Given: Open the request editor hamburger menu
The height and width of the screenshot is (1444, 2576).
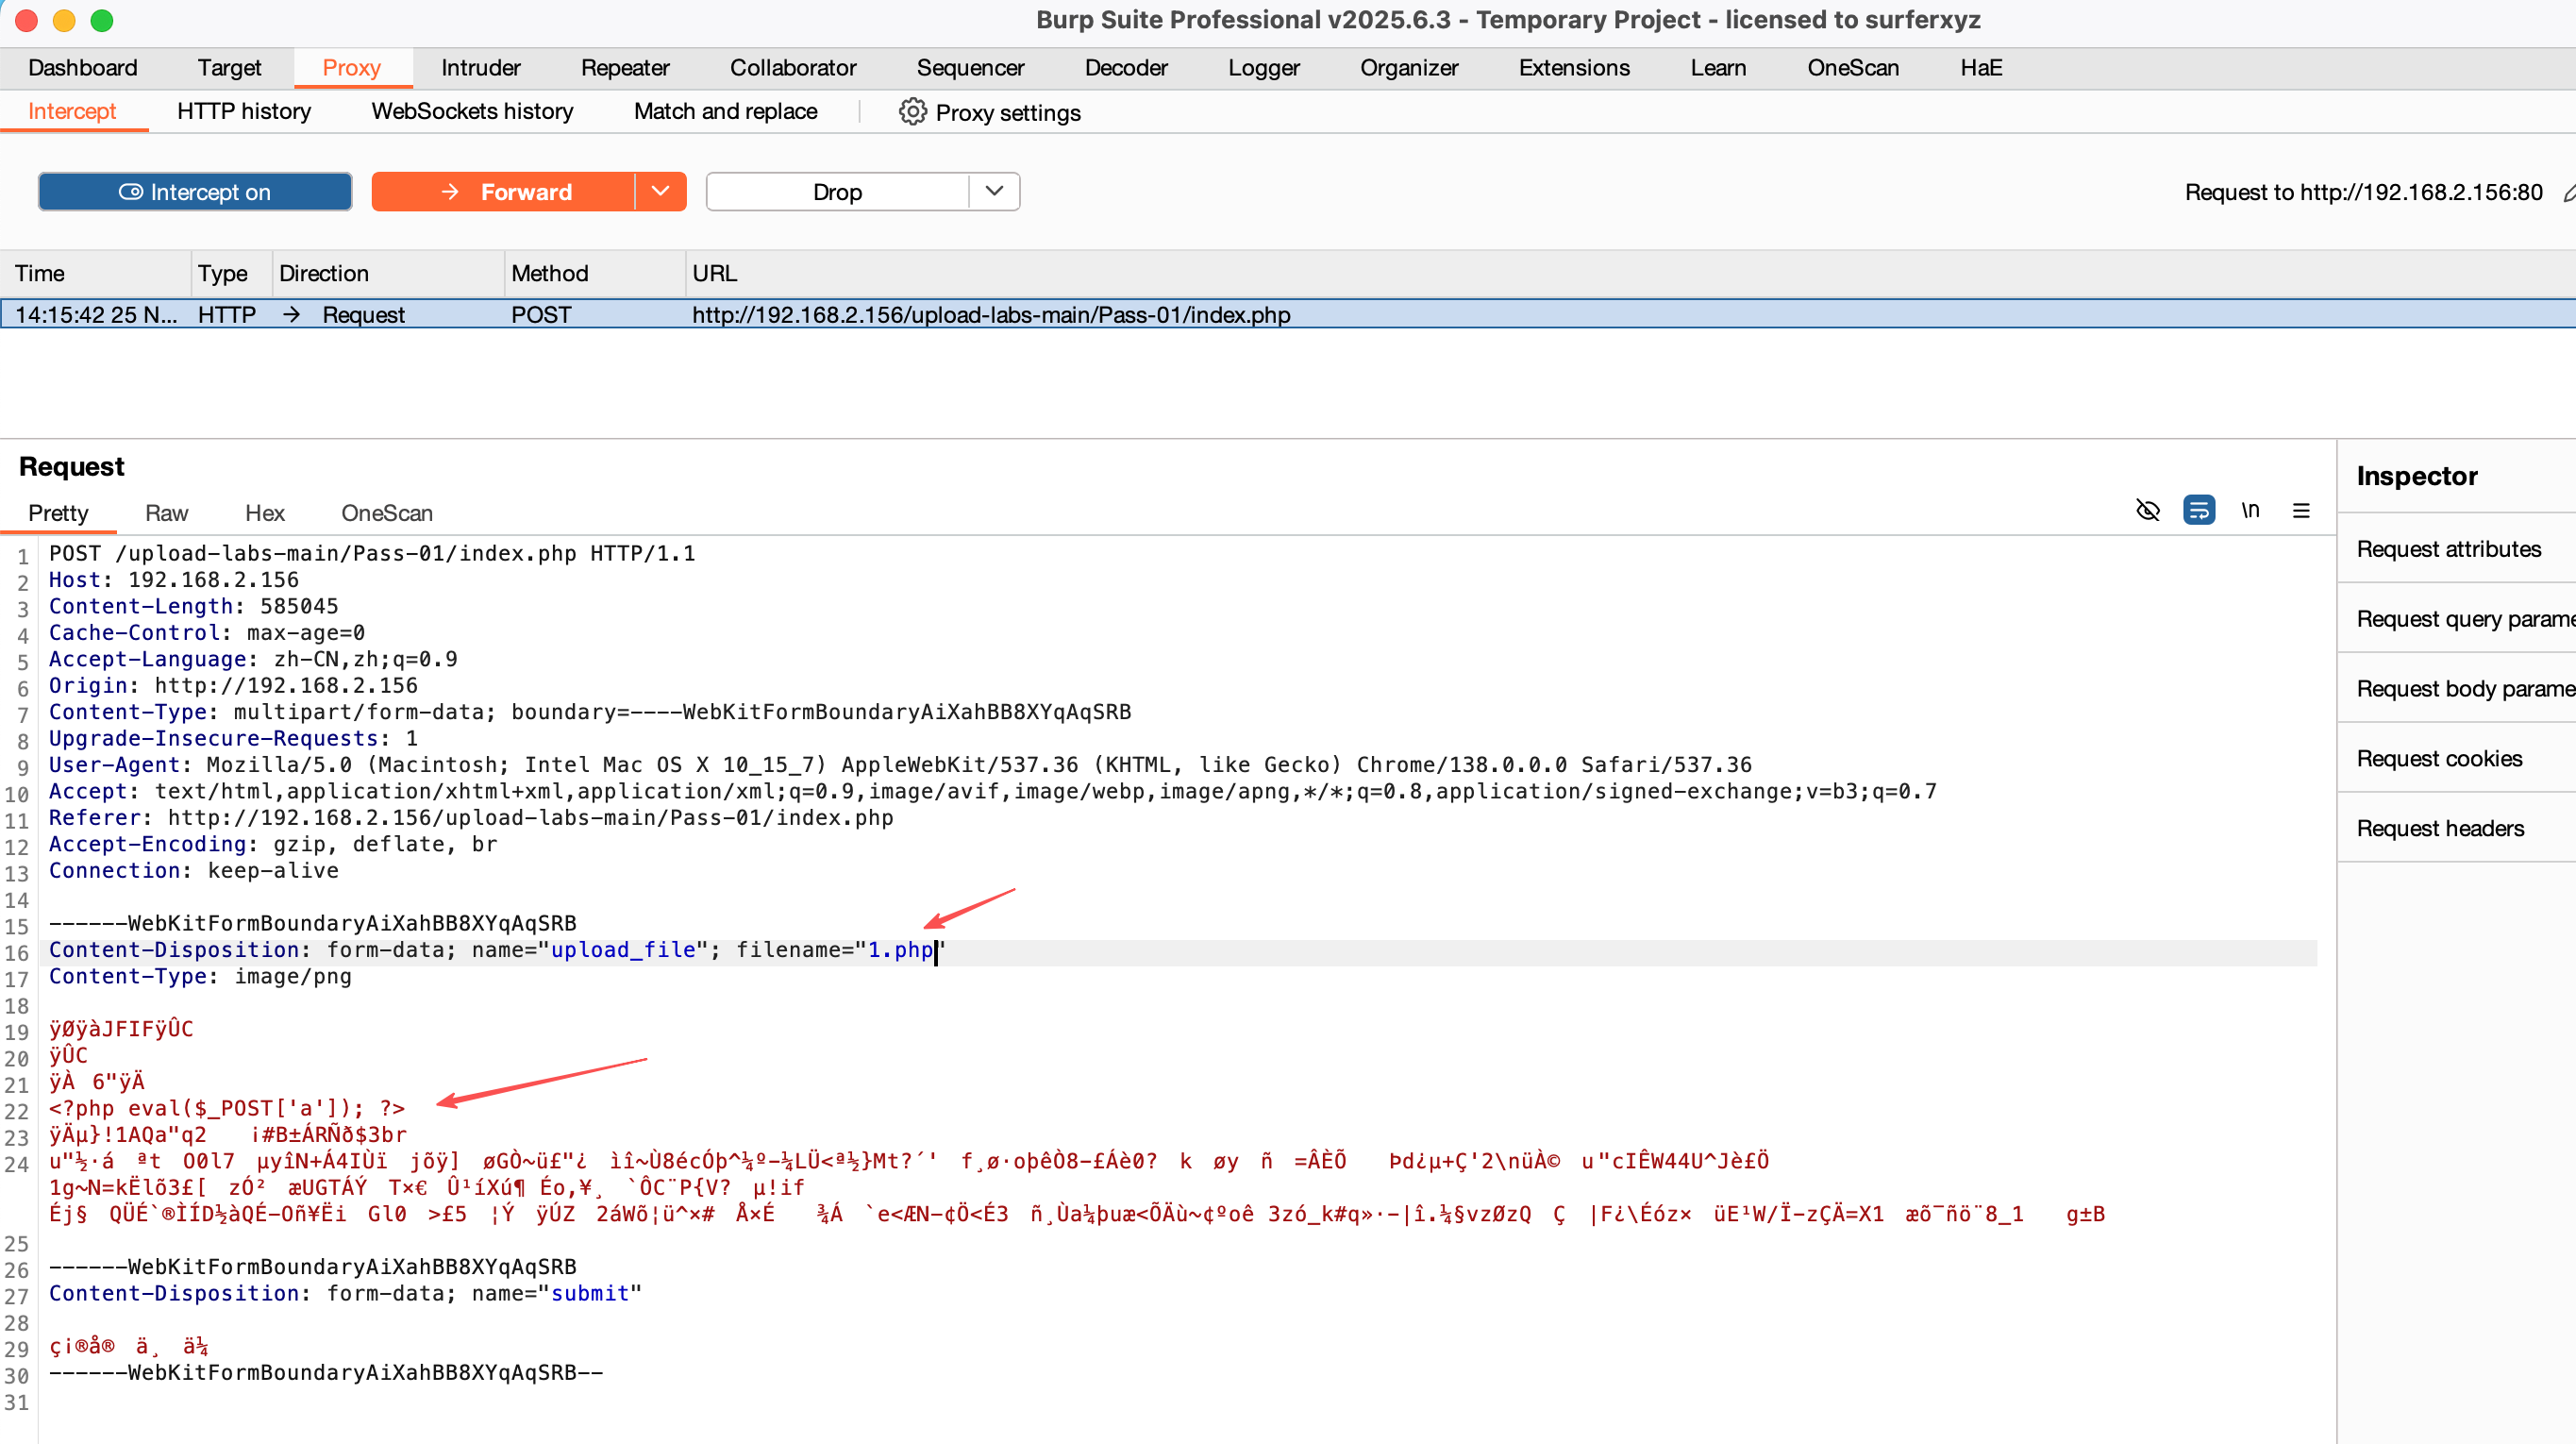Looking at the screenshot, I should click(2301, 511).
